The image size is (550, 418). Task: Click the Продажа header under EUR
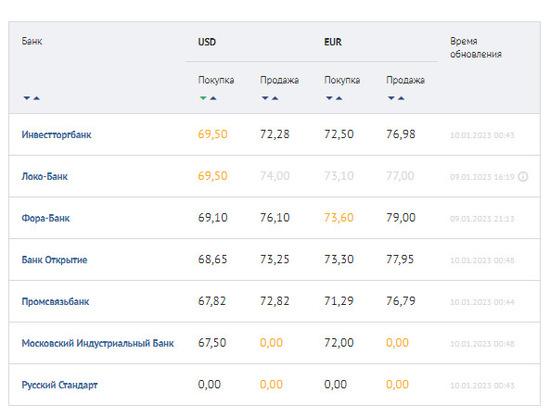click(405, 80)
